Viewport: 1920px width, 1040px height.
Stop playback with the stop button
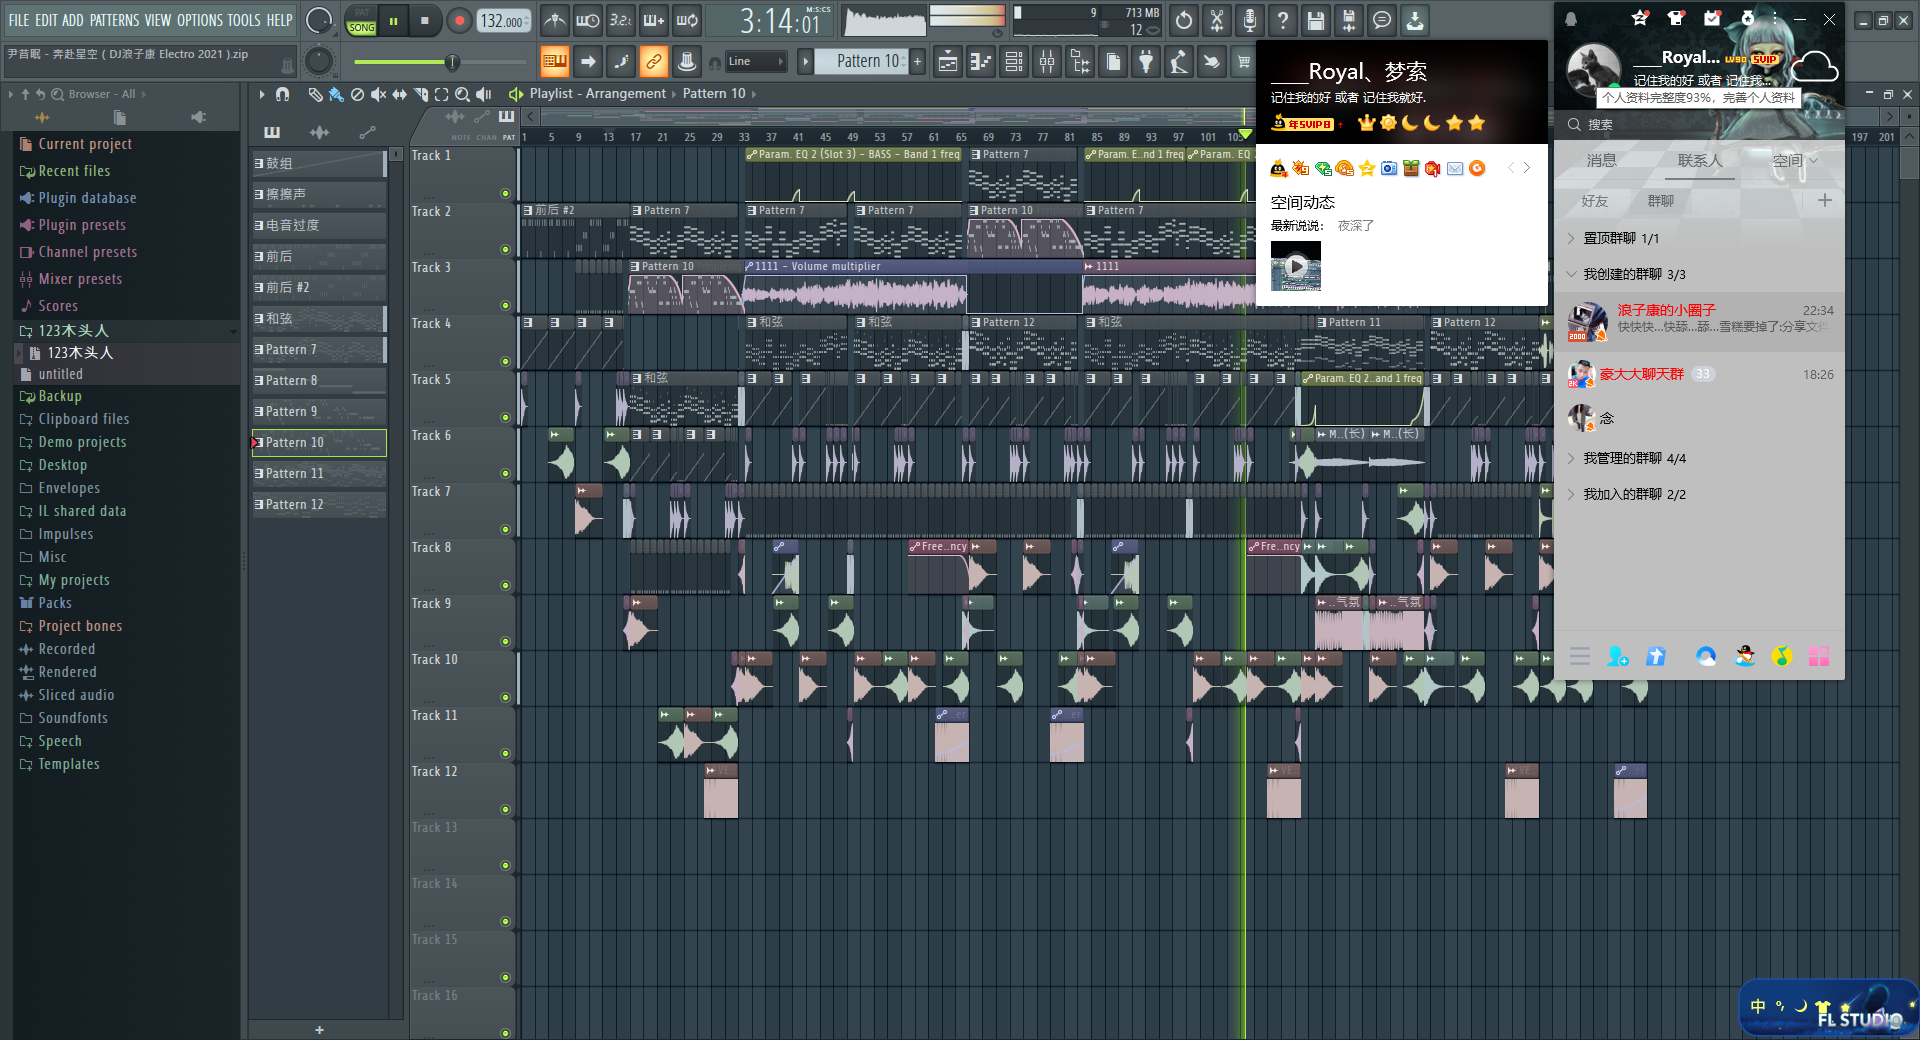coord(426,20)
